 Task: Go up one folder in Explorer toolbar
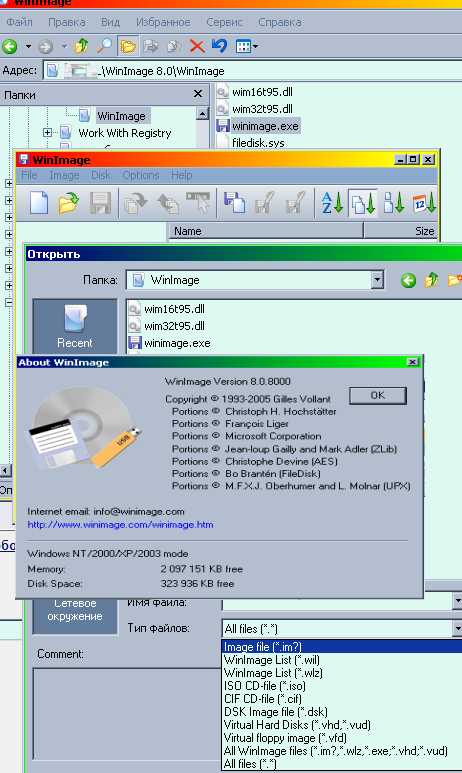click(81, 46)
